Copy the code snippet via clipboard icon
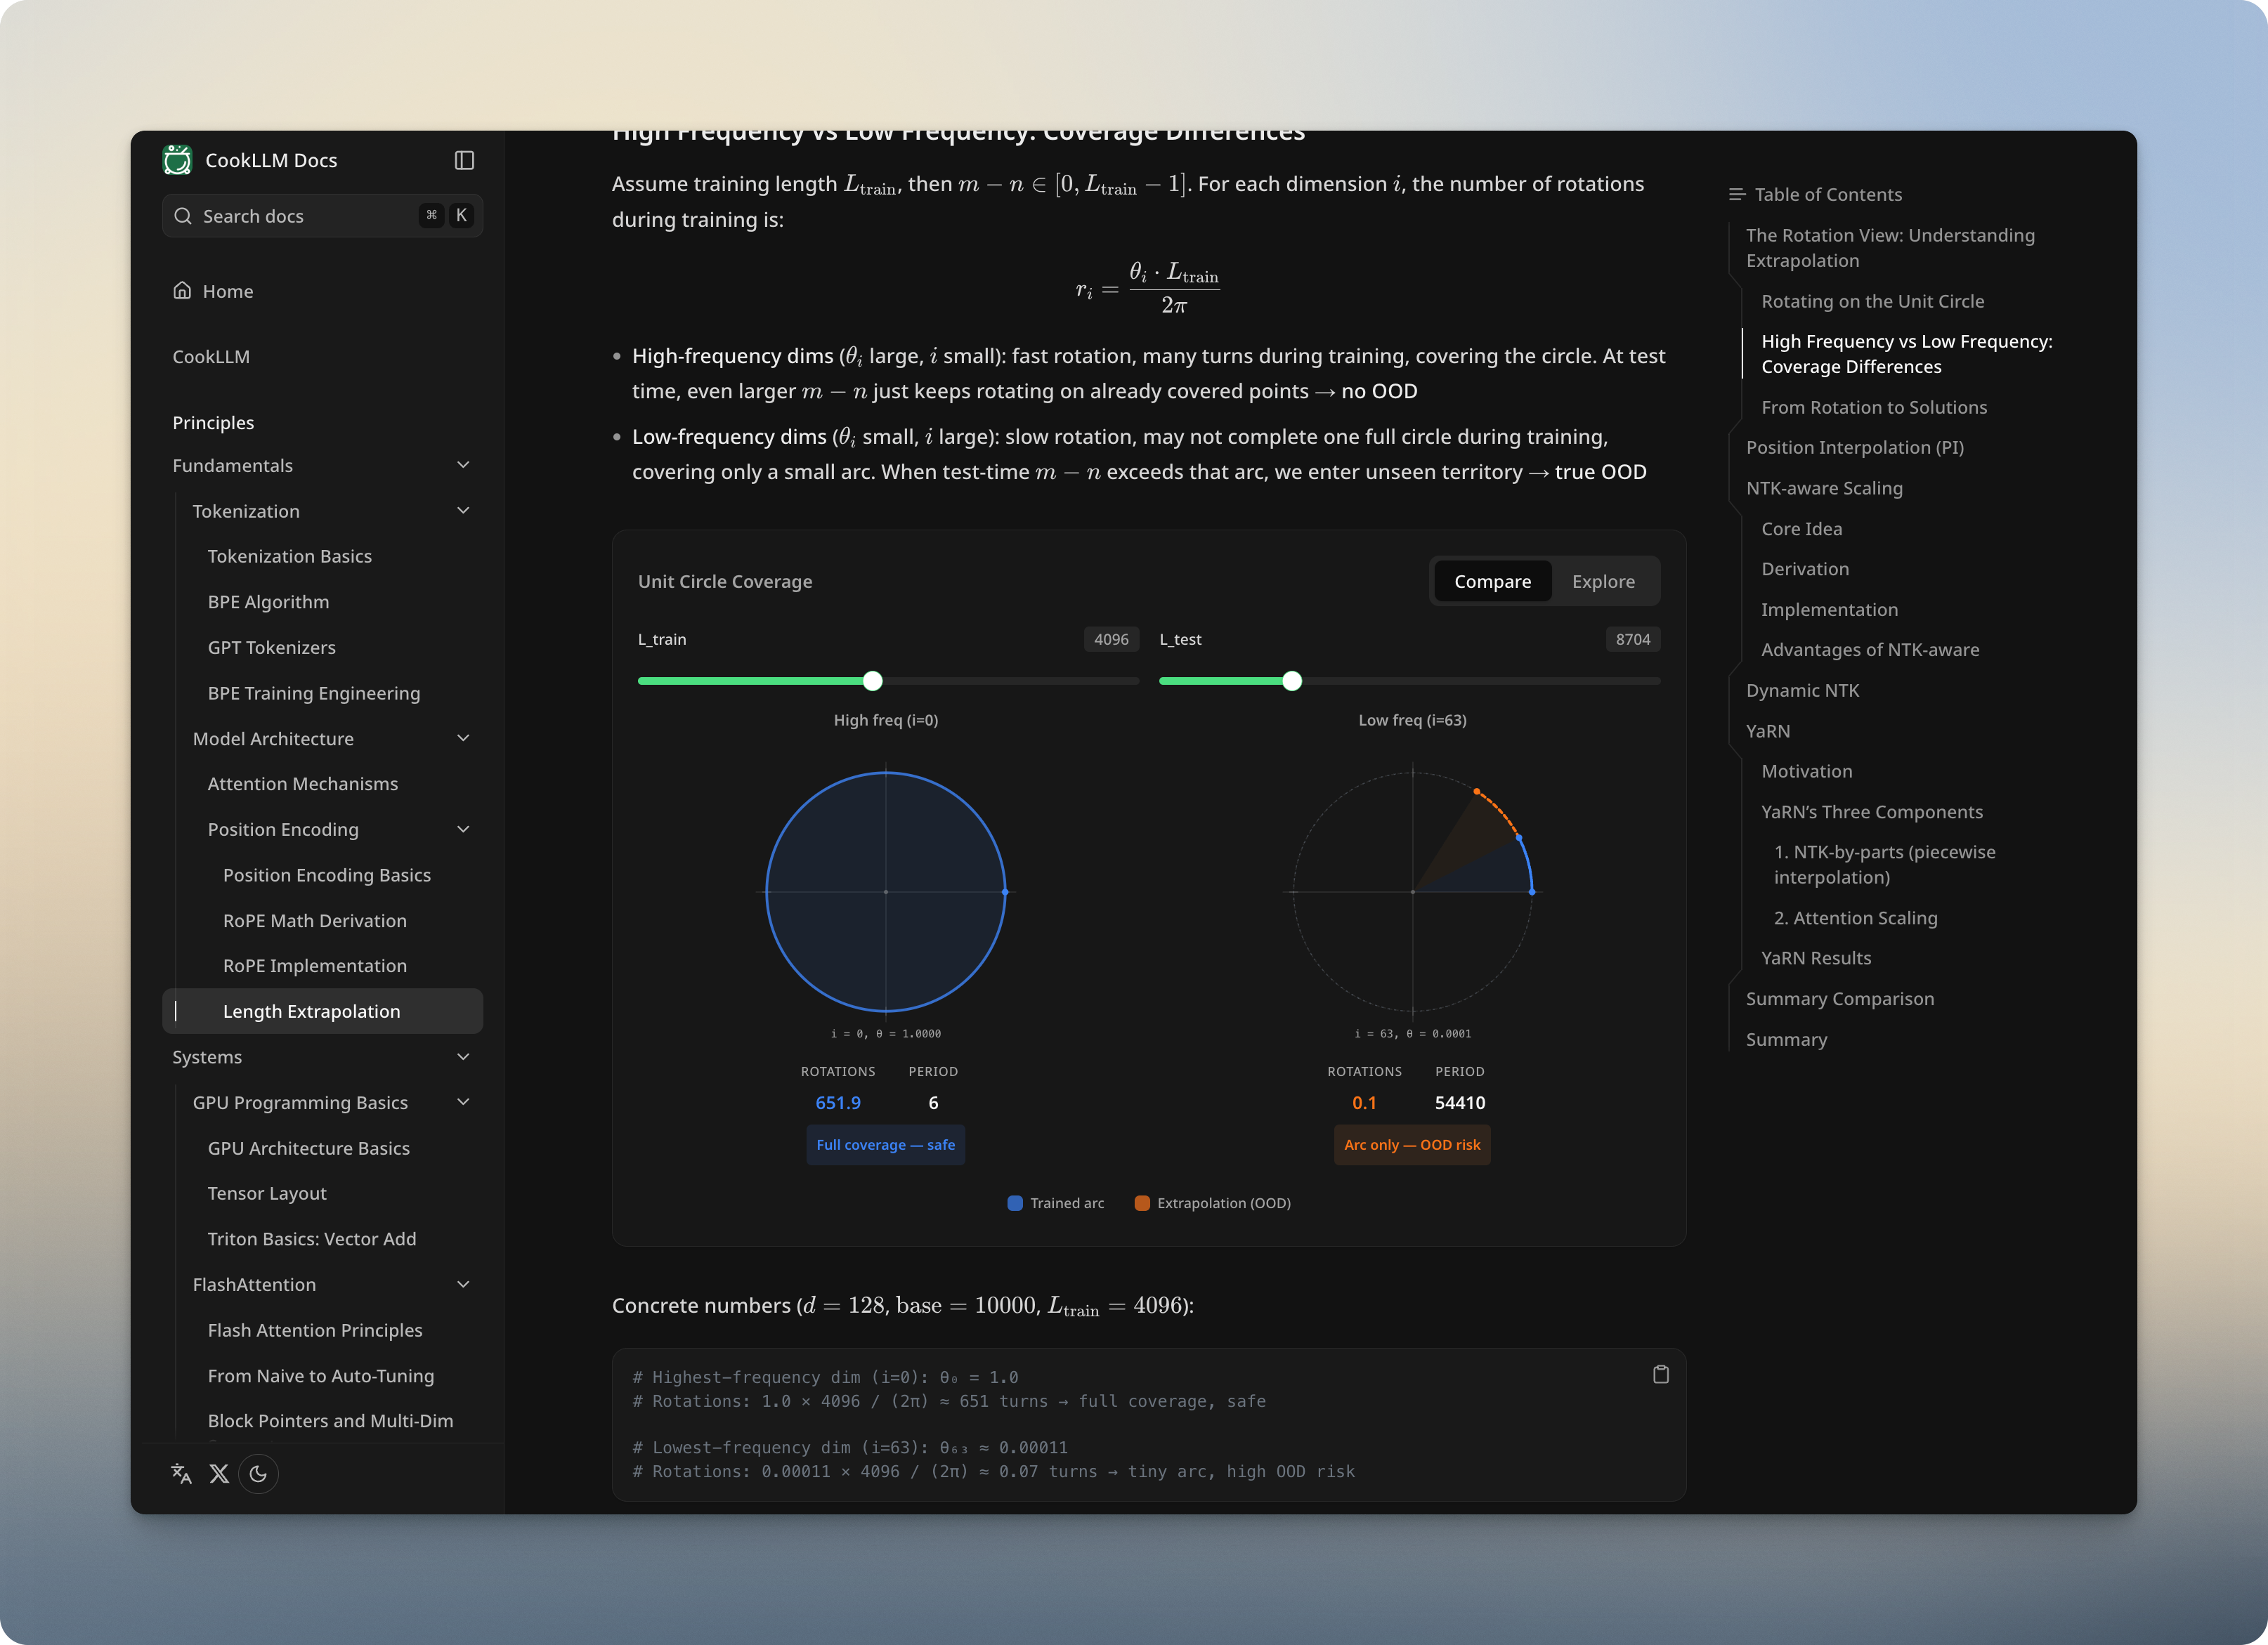2268x1645 pixels. 1661,1374
